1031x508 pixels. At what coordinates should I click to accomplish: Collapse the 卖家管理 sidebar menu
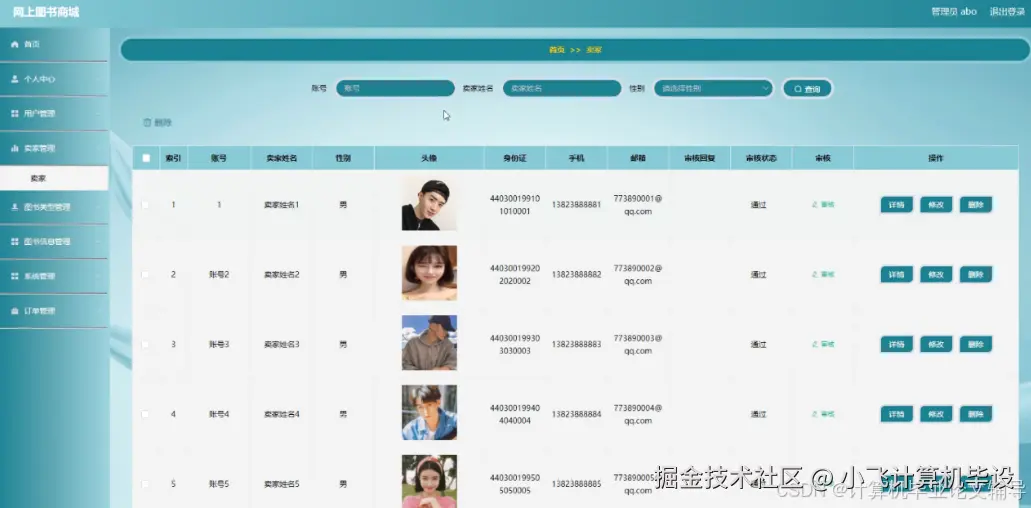pos(54,149)
